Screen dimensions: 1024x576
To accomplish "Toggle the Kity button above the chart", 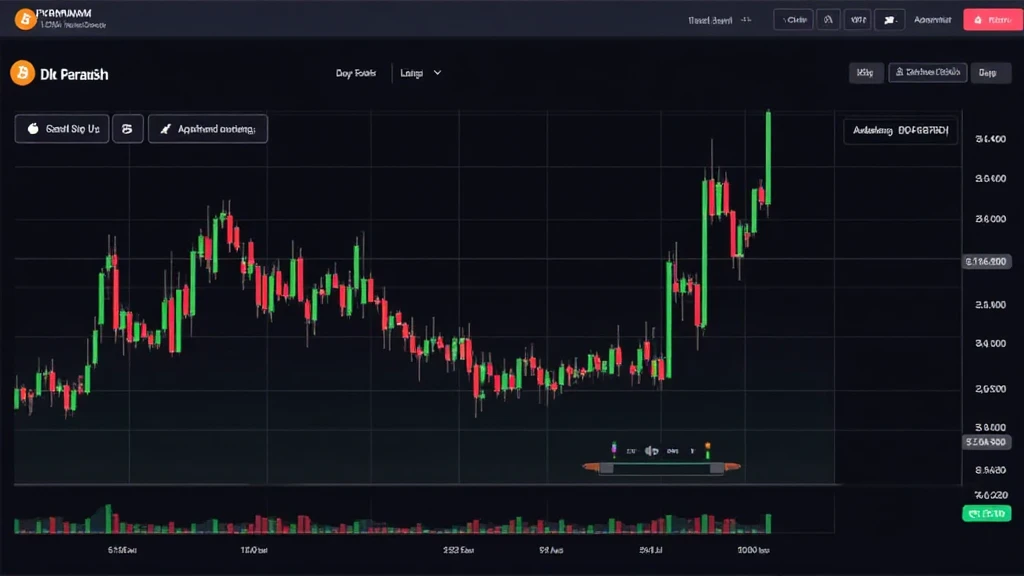I will click(x=864, y=72).
